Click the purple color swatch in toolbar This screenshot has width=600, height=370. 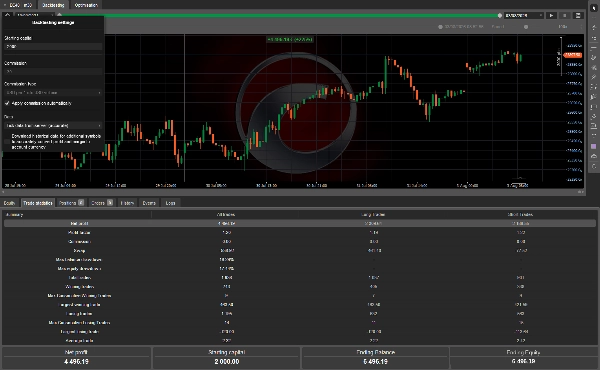pyautogui.click(x=594, y=147)
